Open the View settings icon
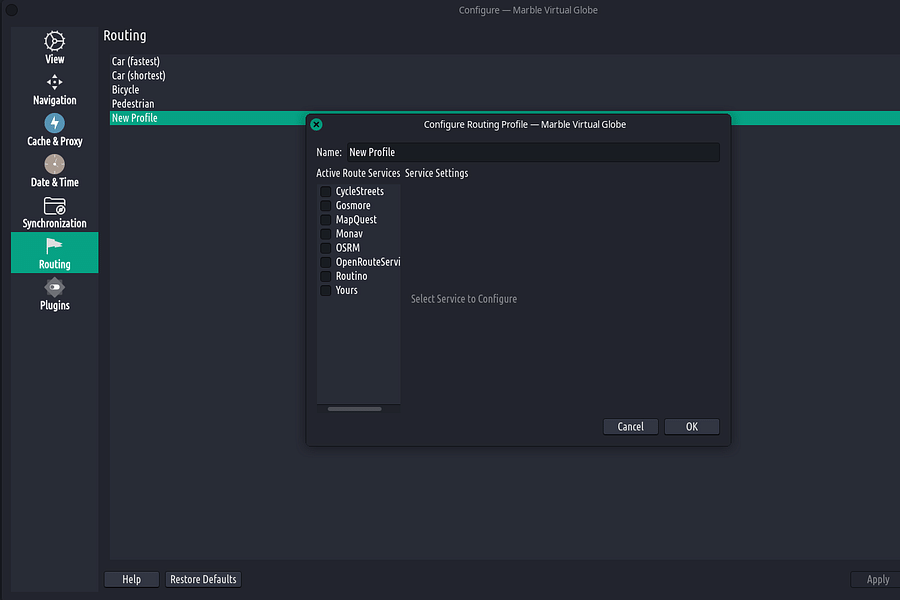 [55, 42]
